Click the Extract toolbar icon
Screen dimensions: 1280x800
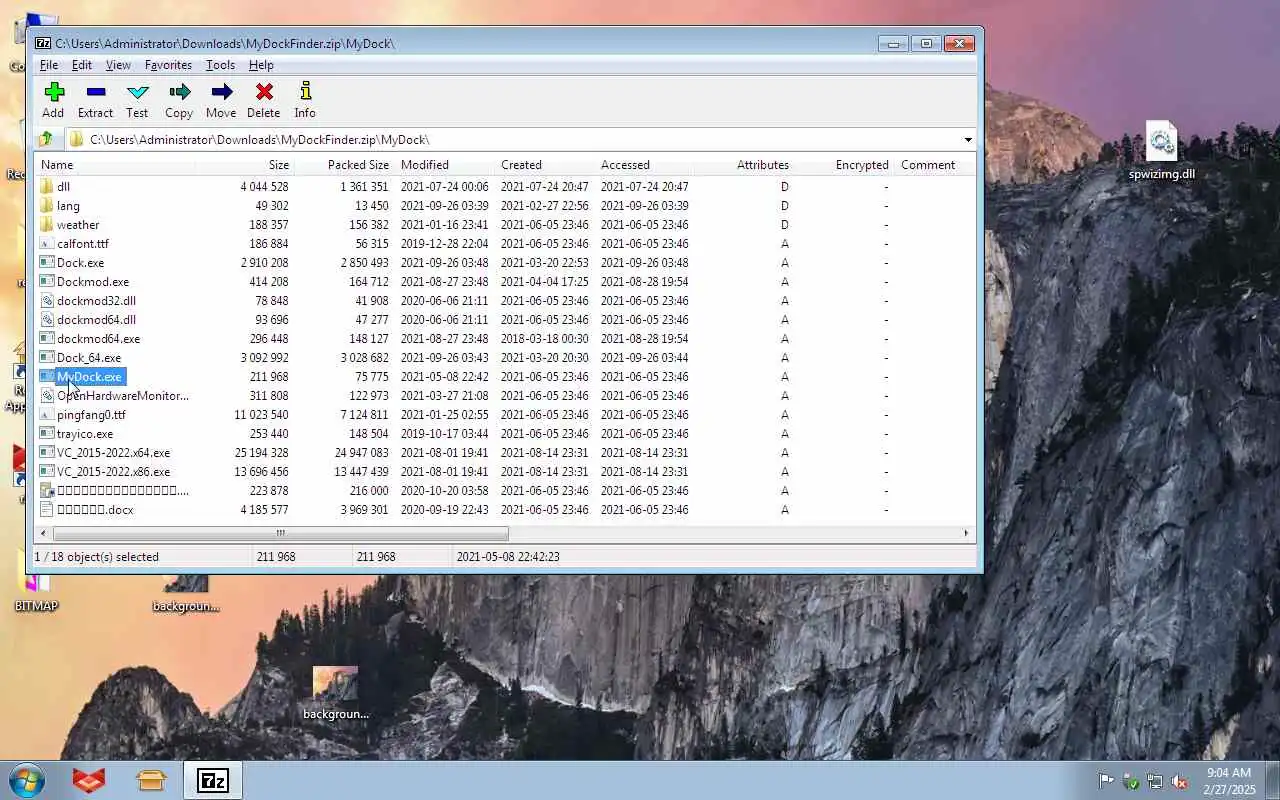(x=96, y=92)
